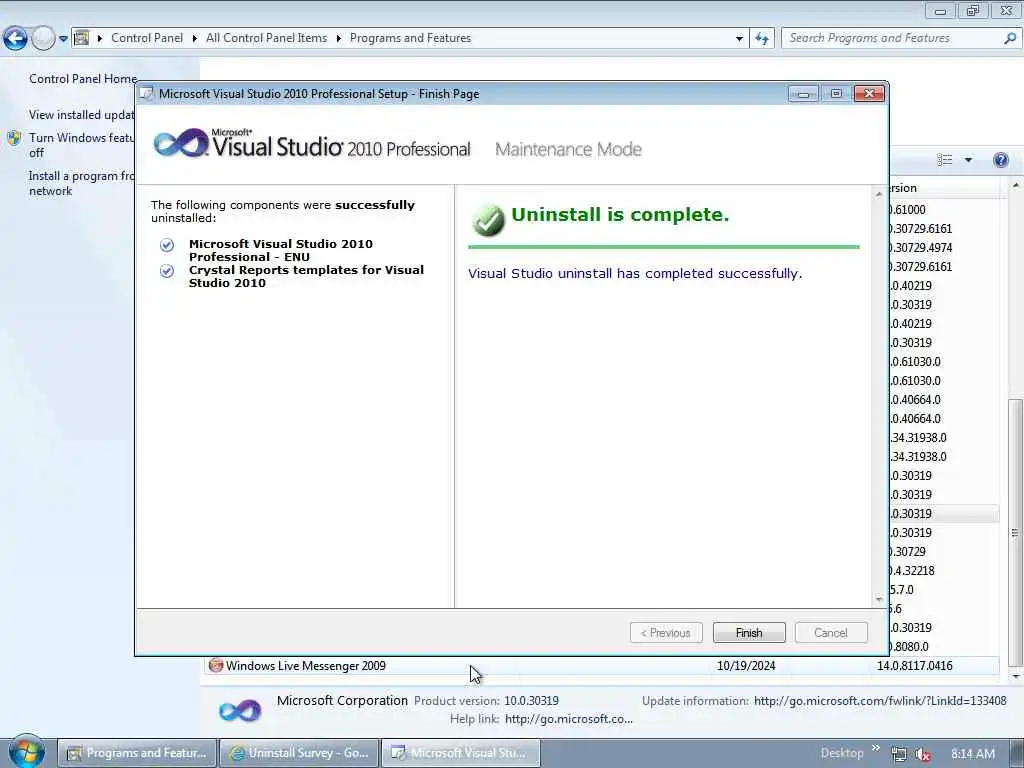This screenshot has height=768, width=1024.
Task: Click the Back arrow in Control Panel window
Action: 16,39
